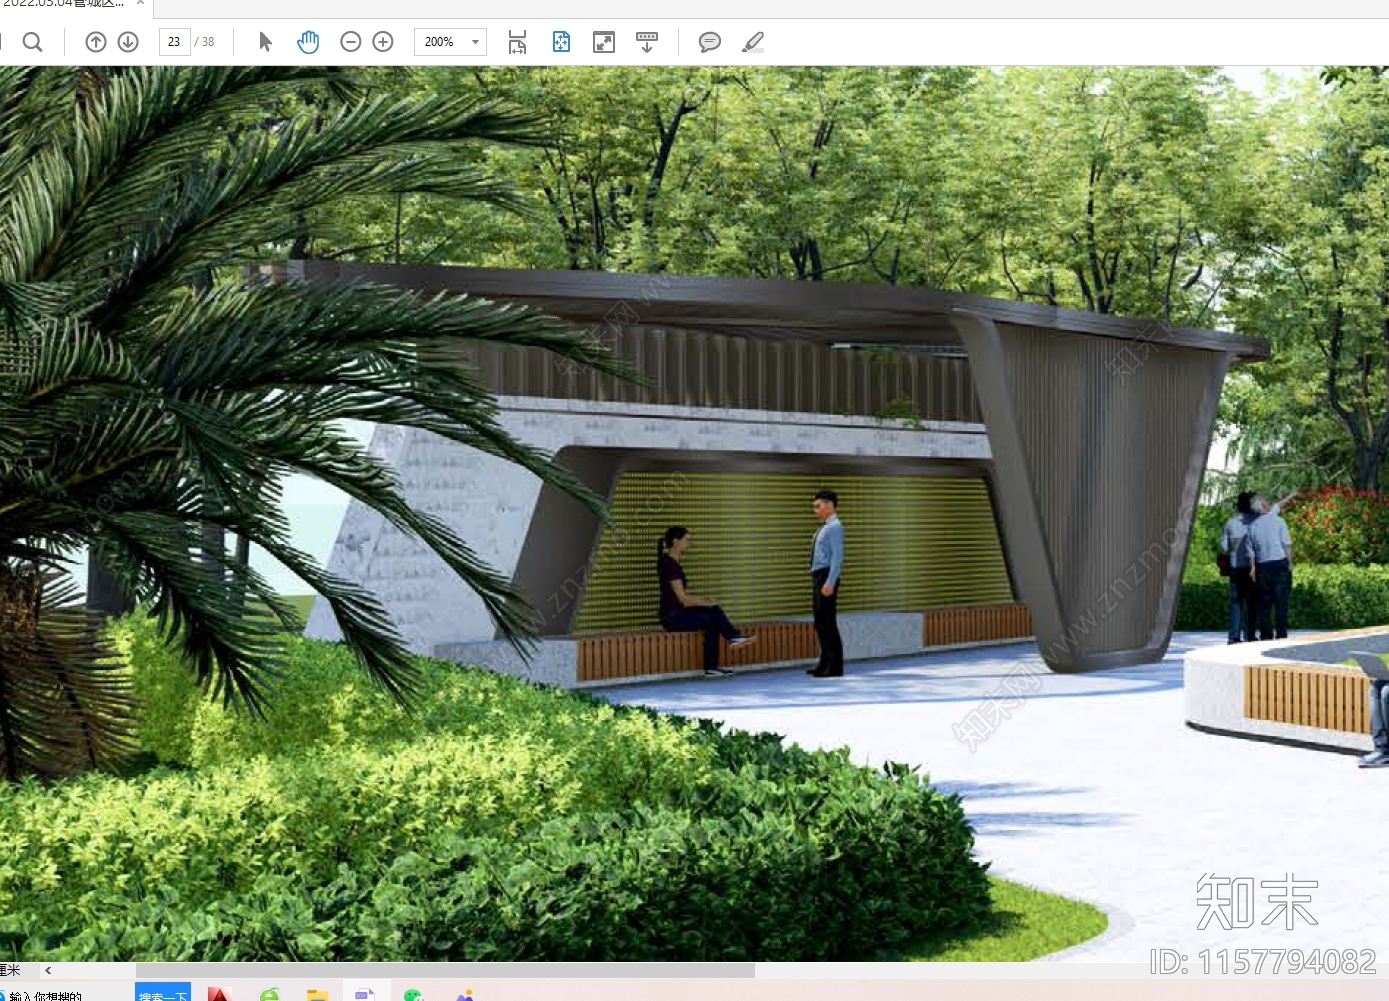This screenshot has width=1389, height=1001.
Task: Select the Highlight text marker tool
Action: click(753, 42)
